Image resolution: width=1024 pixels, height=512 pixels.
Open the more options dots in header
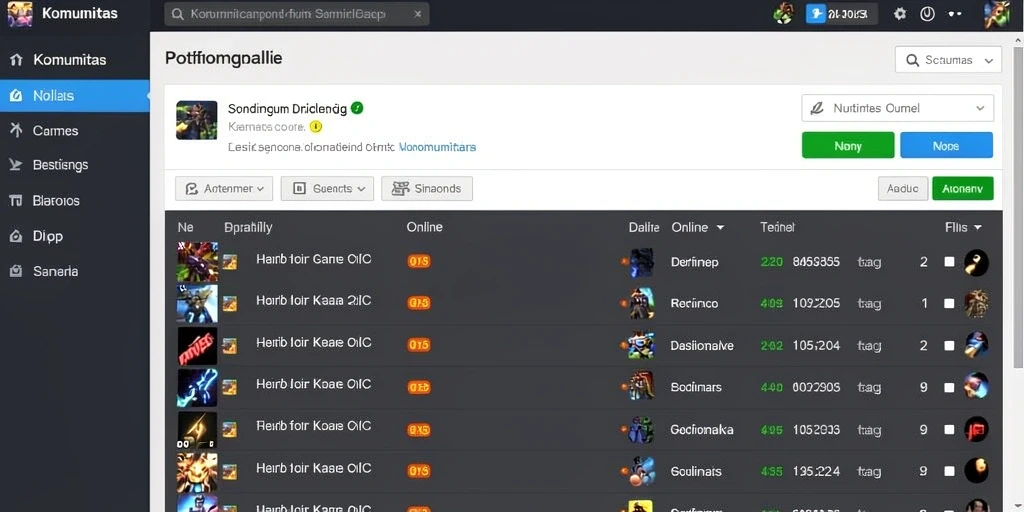point(955,14)
